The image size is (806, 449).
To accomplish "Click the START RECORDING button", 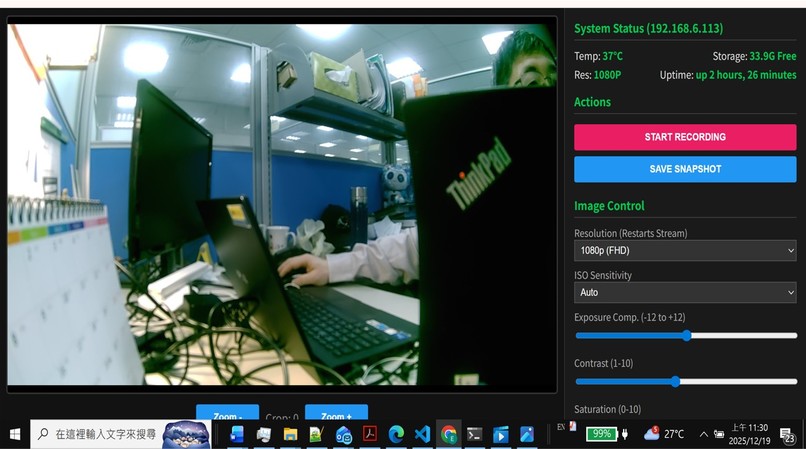I will pos(685,137).
